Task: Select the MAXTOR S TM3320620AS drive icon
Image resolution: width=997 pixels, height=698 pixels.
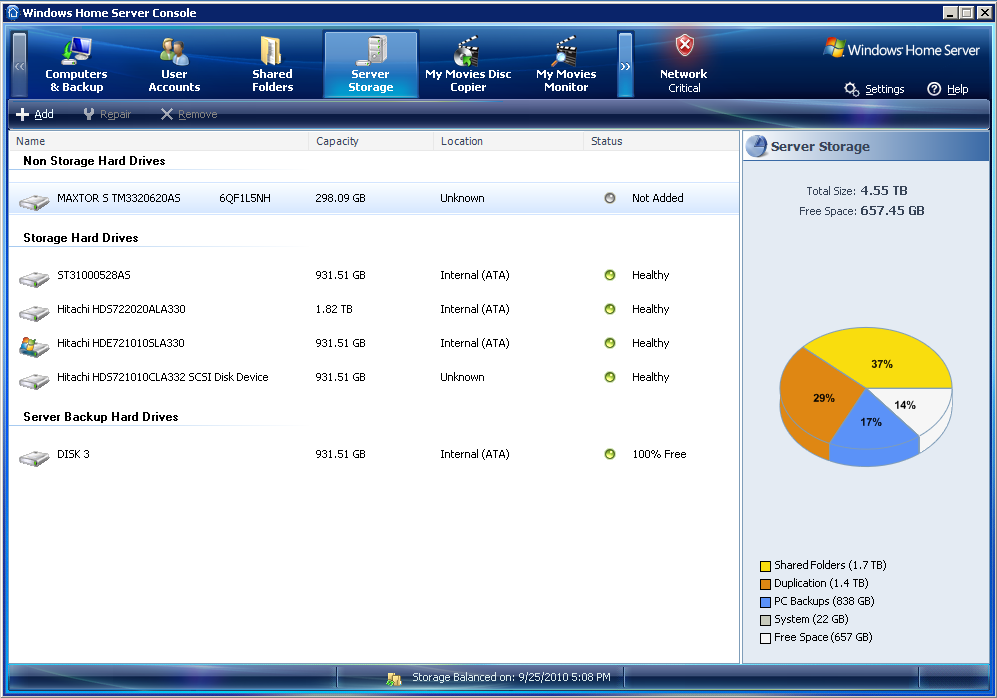Action: (34, 202)
